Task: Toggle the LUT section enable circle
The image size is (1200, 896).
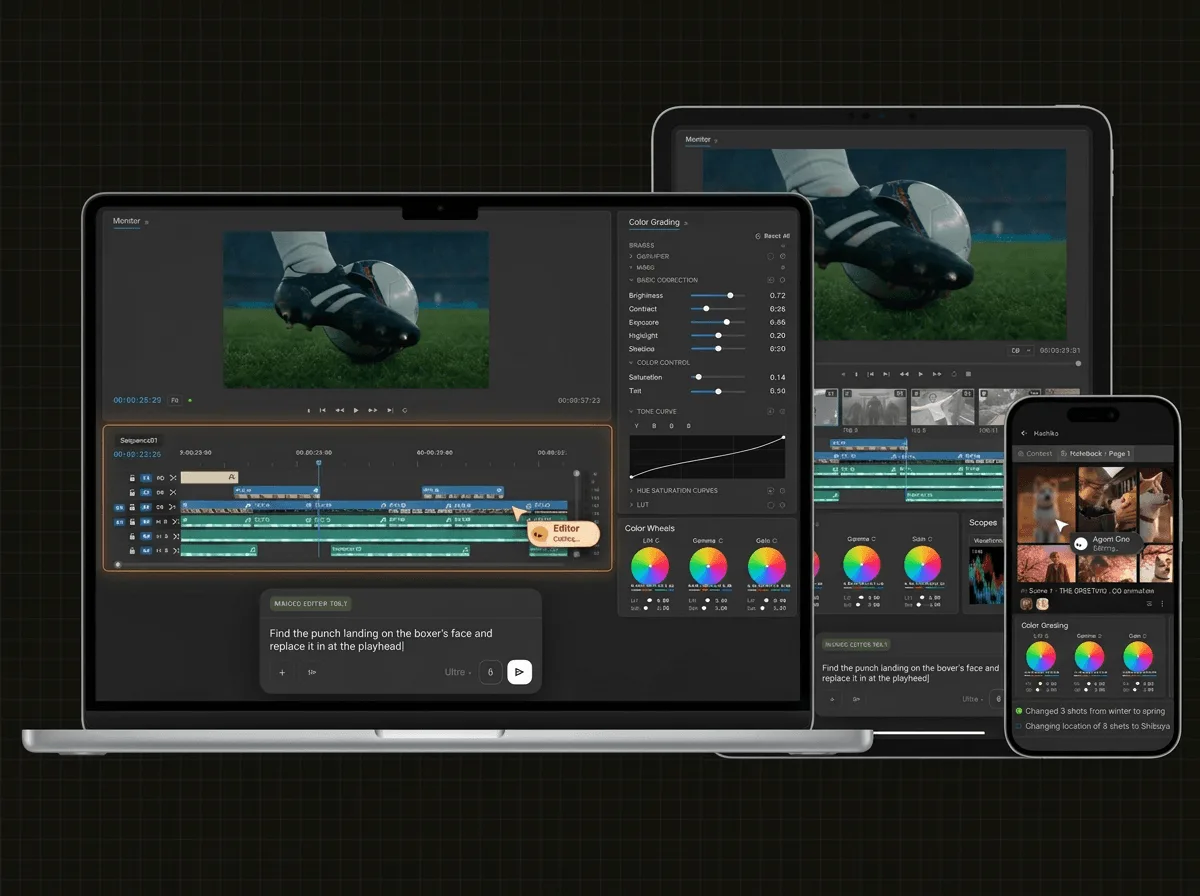Action: pyautogui.click(x=770, y=505)
